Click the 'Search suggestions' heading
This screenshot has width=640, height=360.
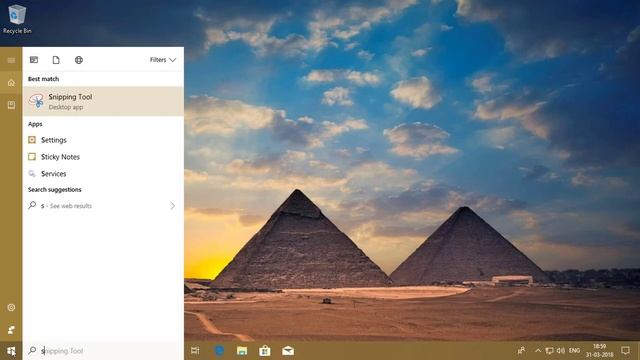click(55, 189)
